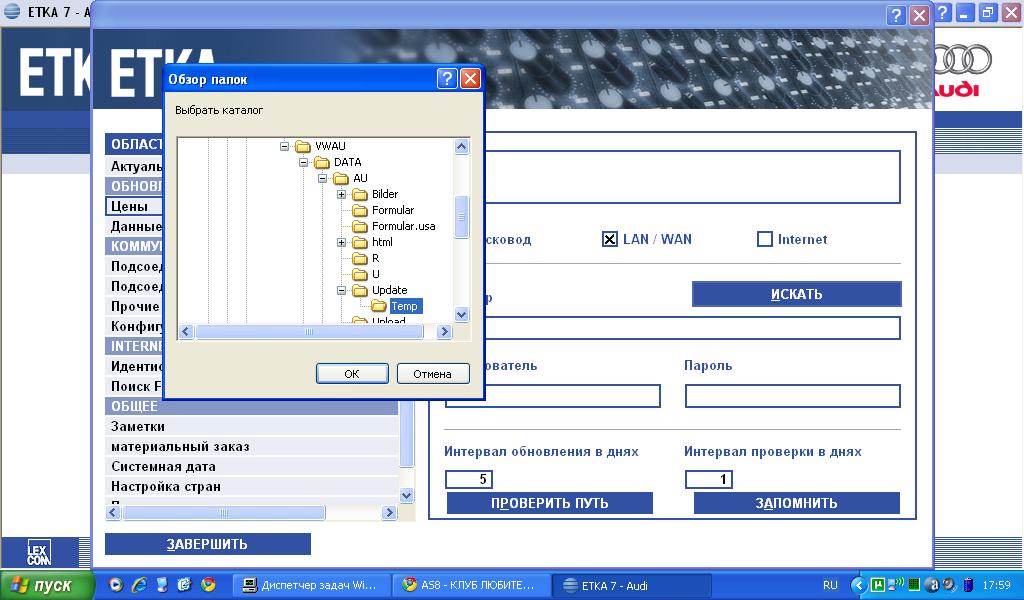
Task: Expand the Bilder folder node
Action: click(x=342, y=194)
